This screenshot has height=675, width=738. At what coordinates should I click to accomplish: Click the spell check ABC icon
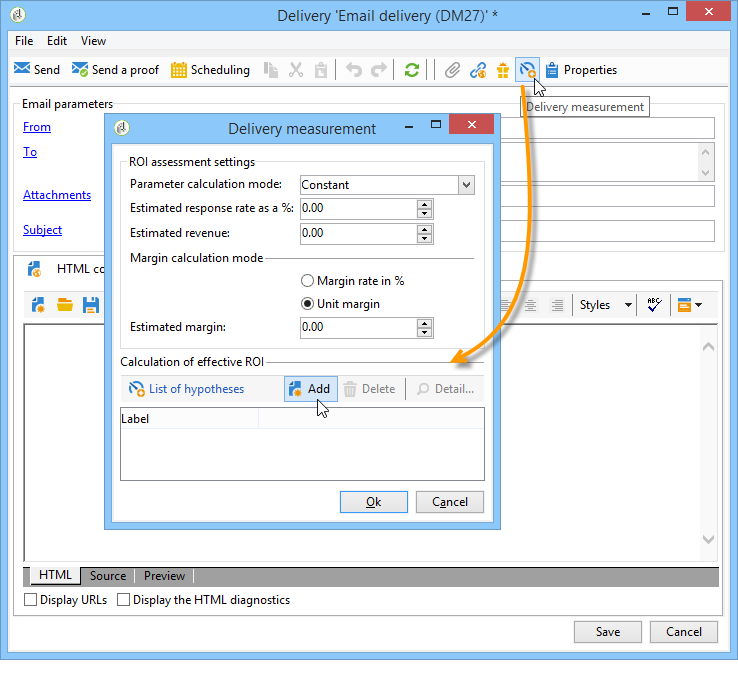pos(654,305)
